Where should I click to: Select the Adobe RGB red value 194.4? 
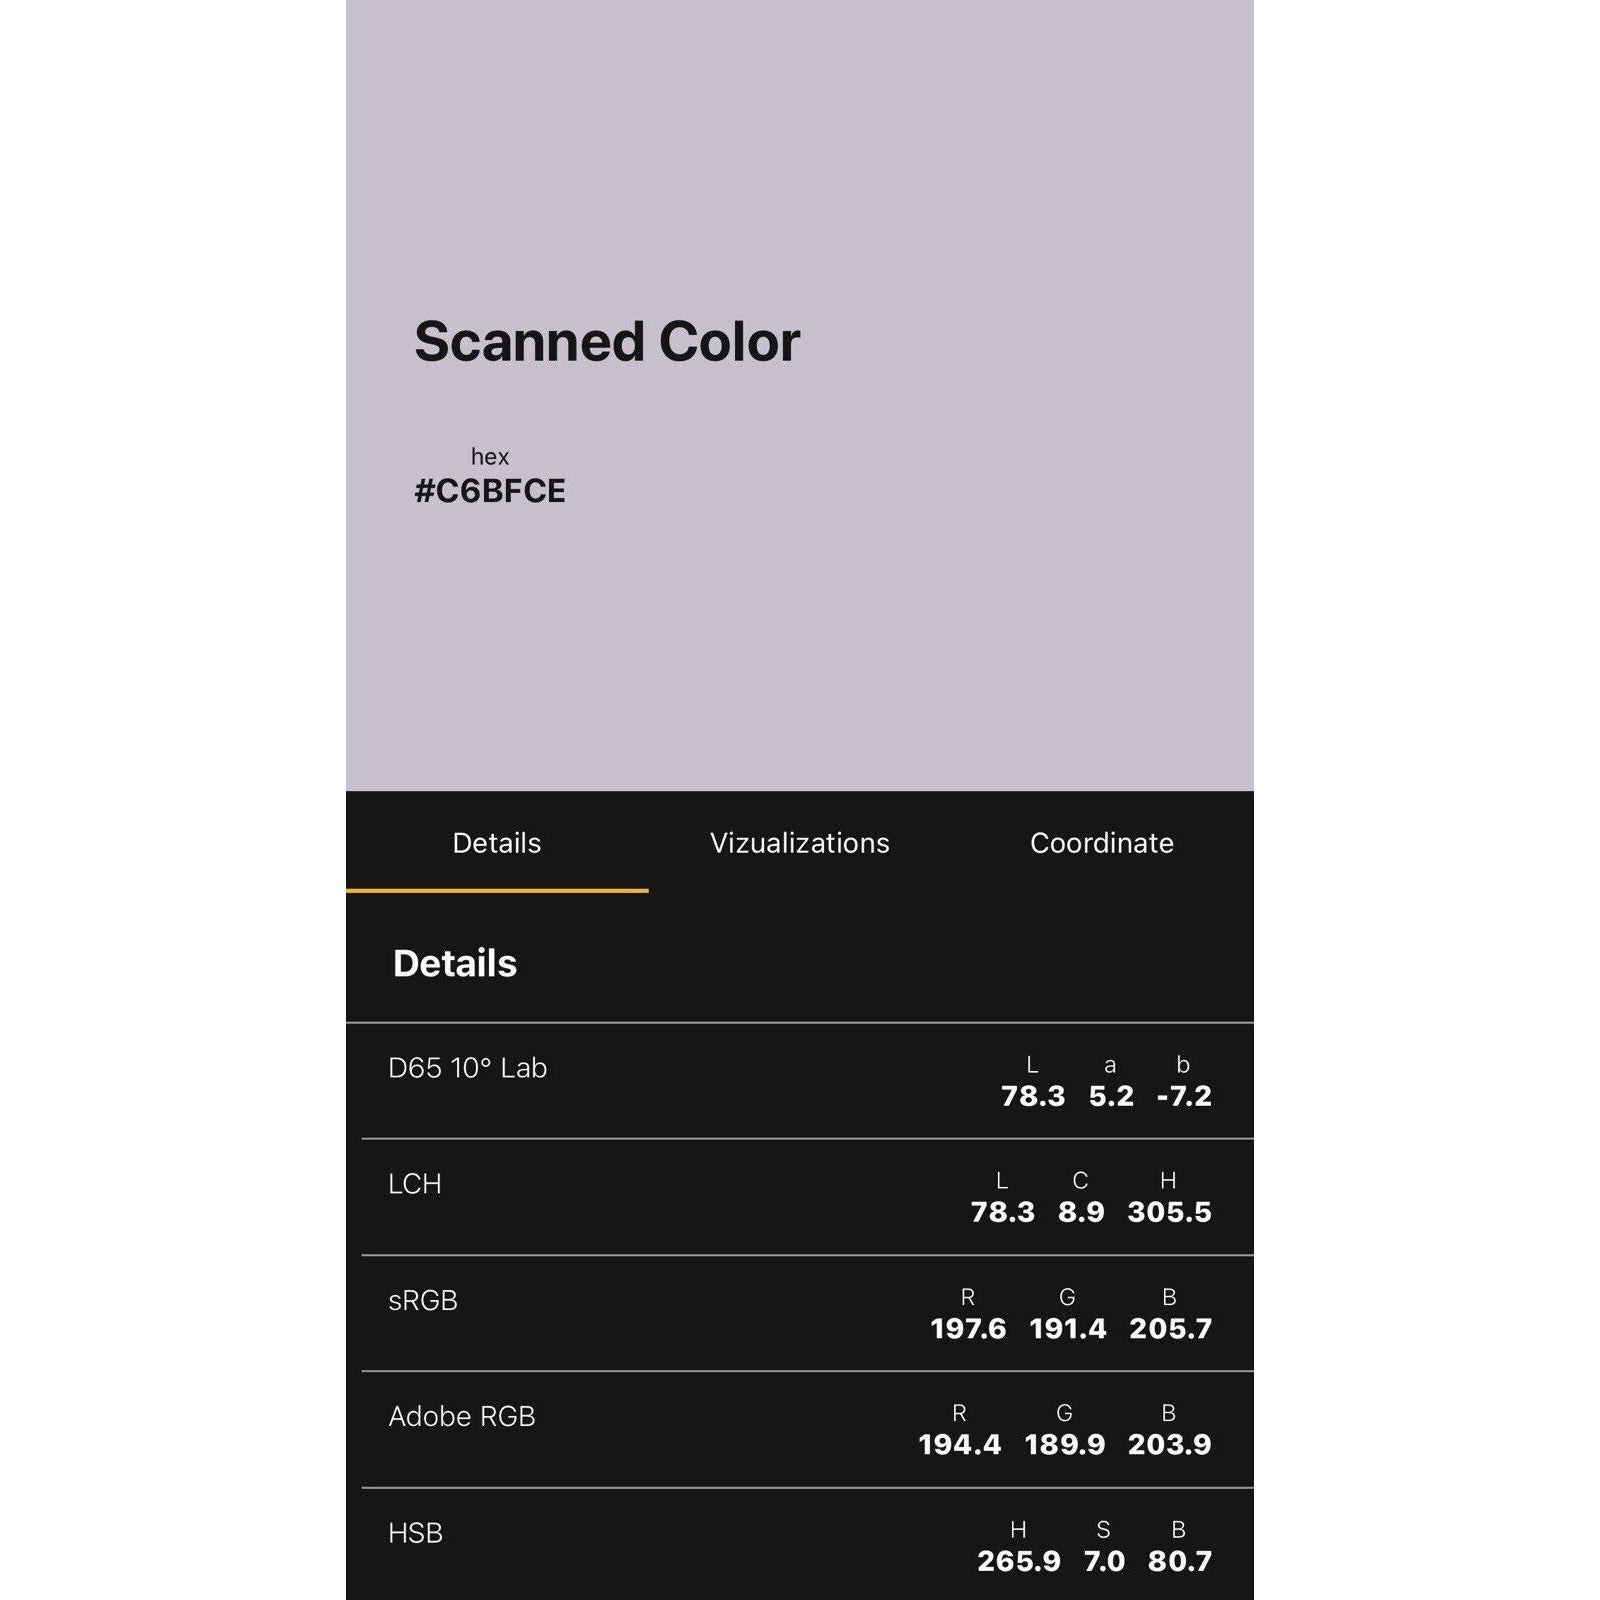coord(960,1444)
